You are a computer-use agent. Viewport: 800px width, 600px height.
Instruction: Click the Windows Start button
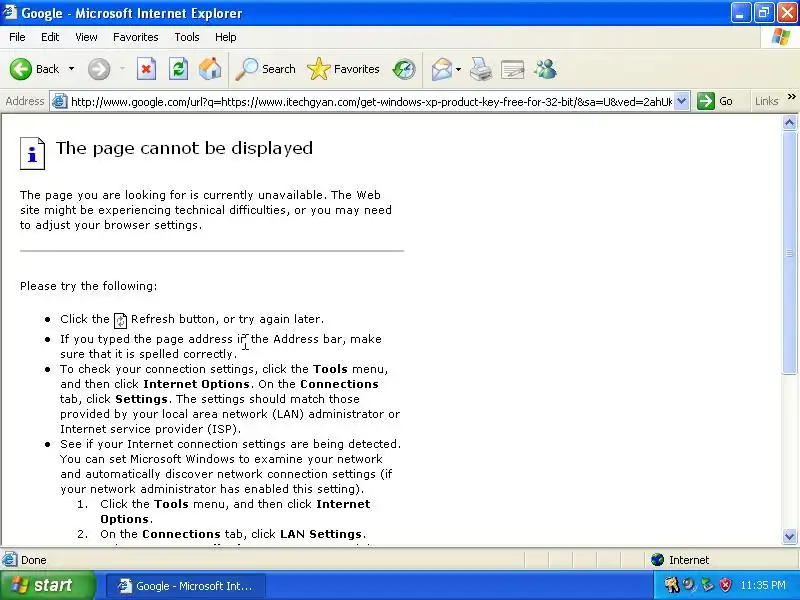pyautogui.click(x=47, y=585)
